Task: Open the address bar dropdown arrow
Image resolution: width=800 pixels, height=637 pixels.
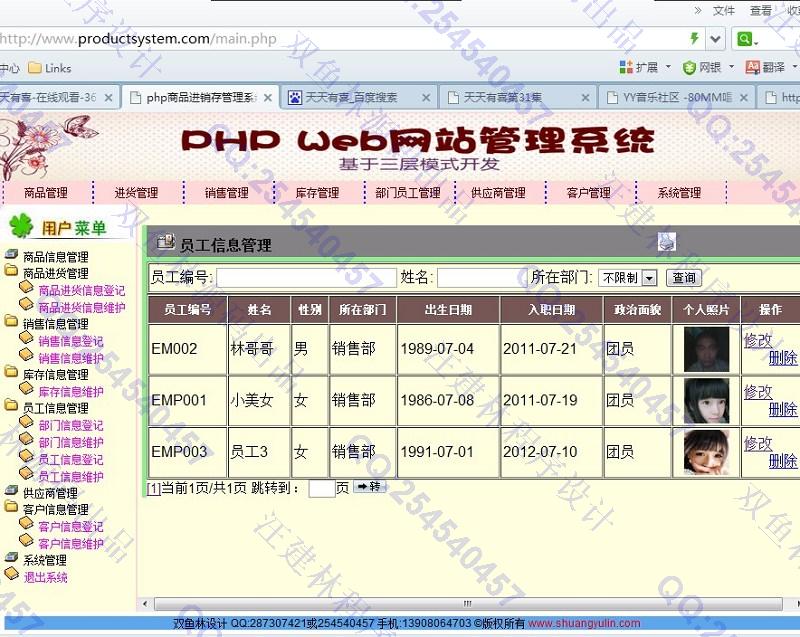Action: tap(715, 39)
